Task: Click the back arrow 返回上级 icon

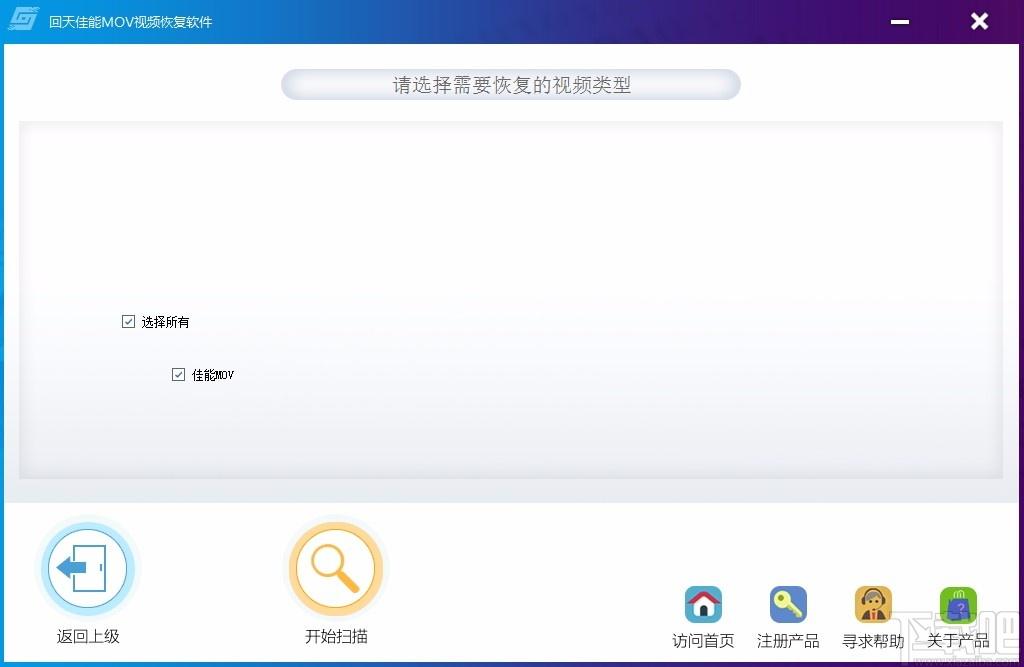Action: (x=88, y=568)
